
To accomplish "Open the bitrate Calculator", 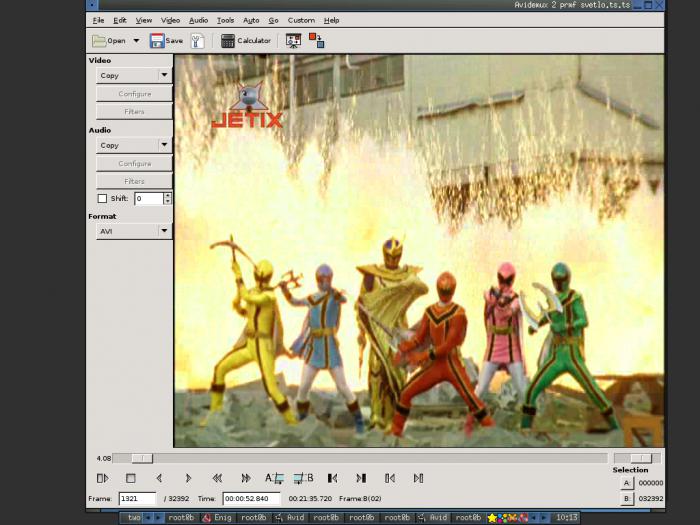I will click(246, 41).
